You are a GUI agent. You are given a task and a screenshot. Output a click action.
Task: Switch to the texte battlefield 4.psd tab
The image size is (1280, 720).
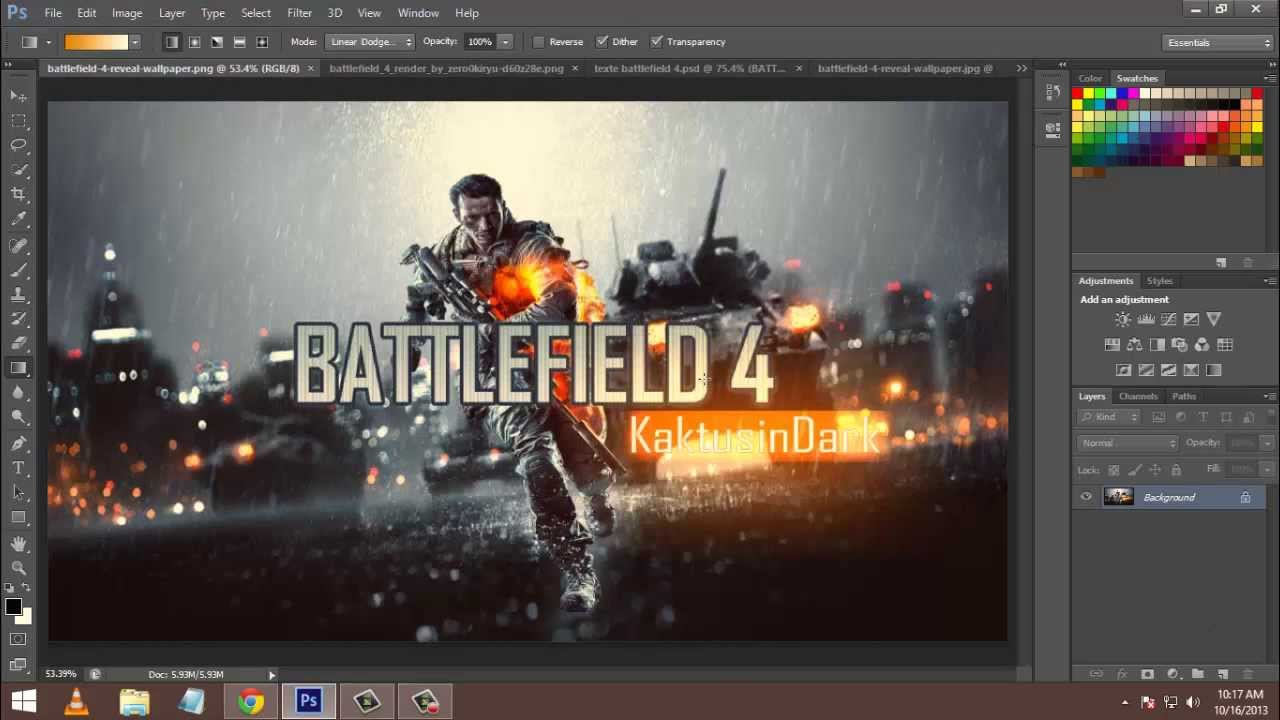(x=690, y=68)
